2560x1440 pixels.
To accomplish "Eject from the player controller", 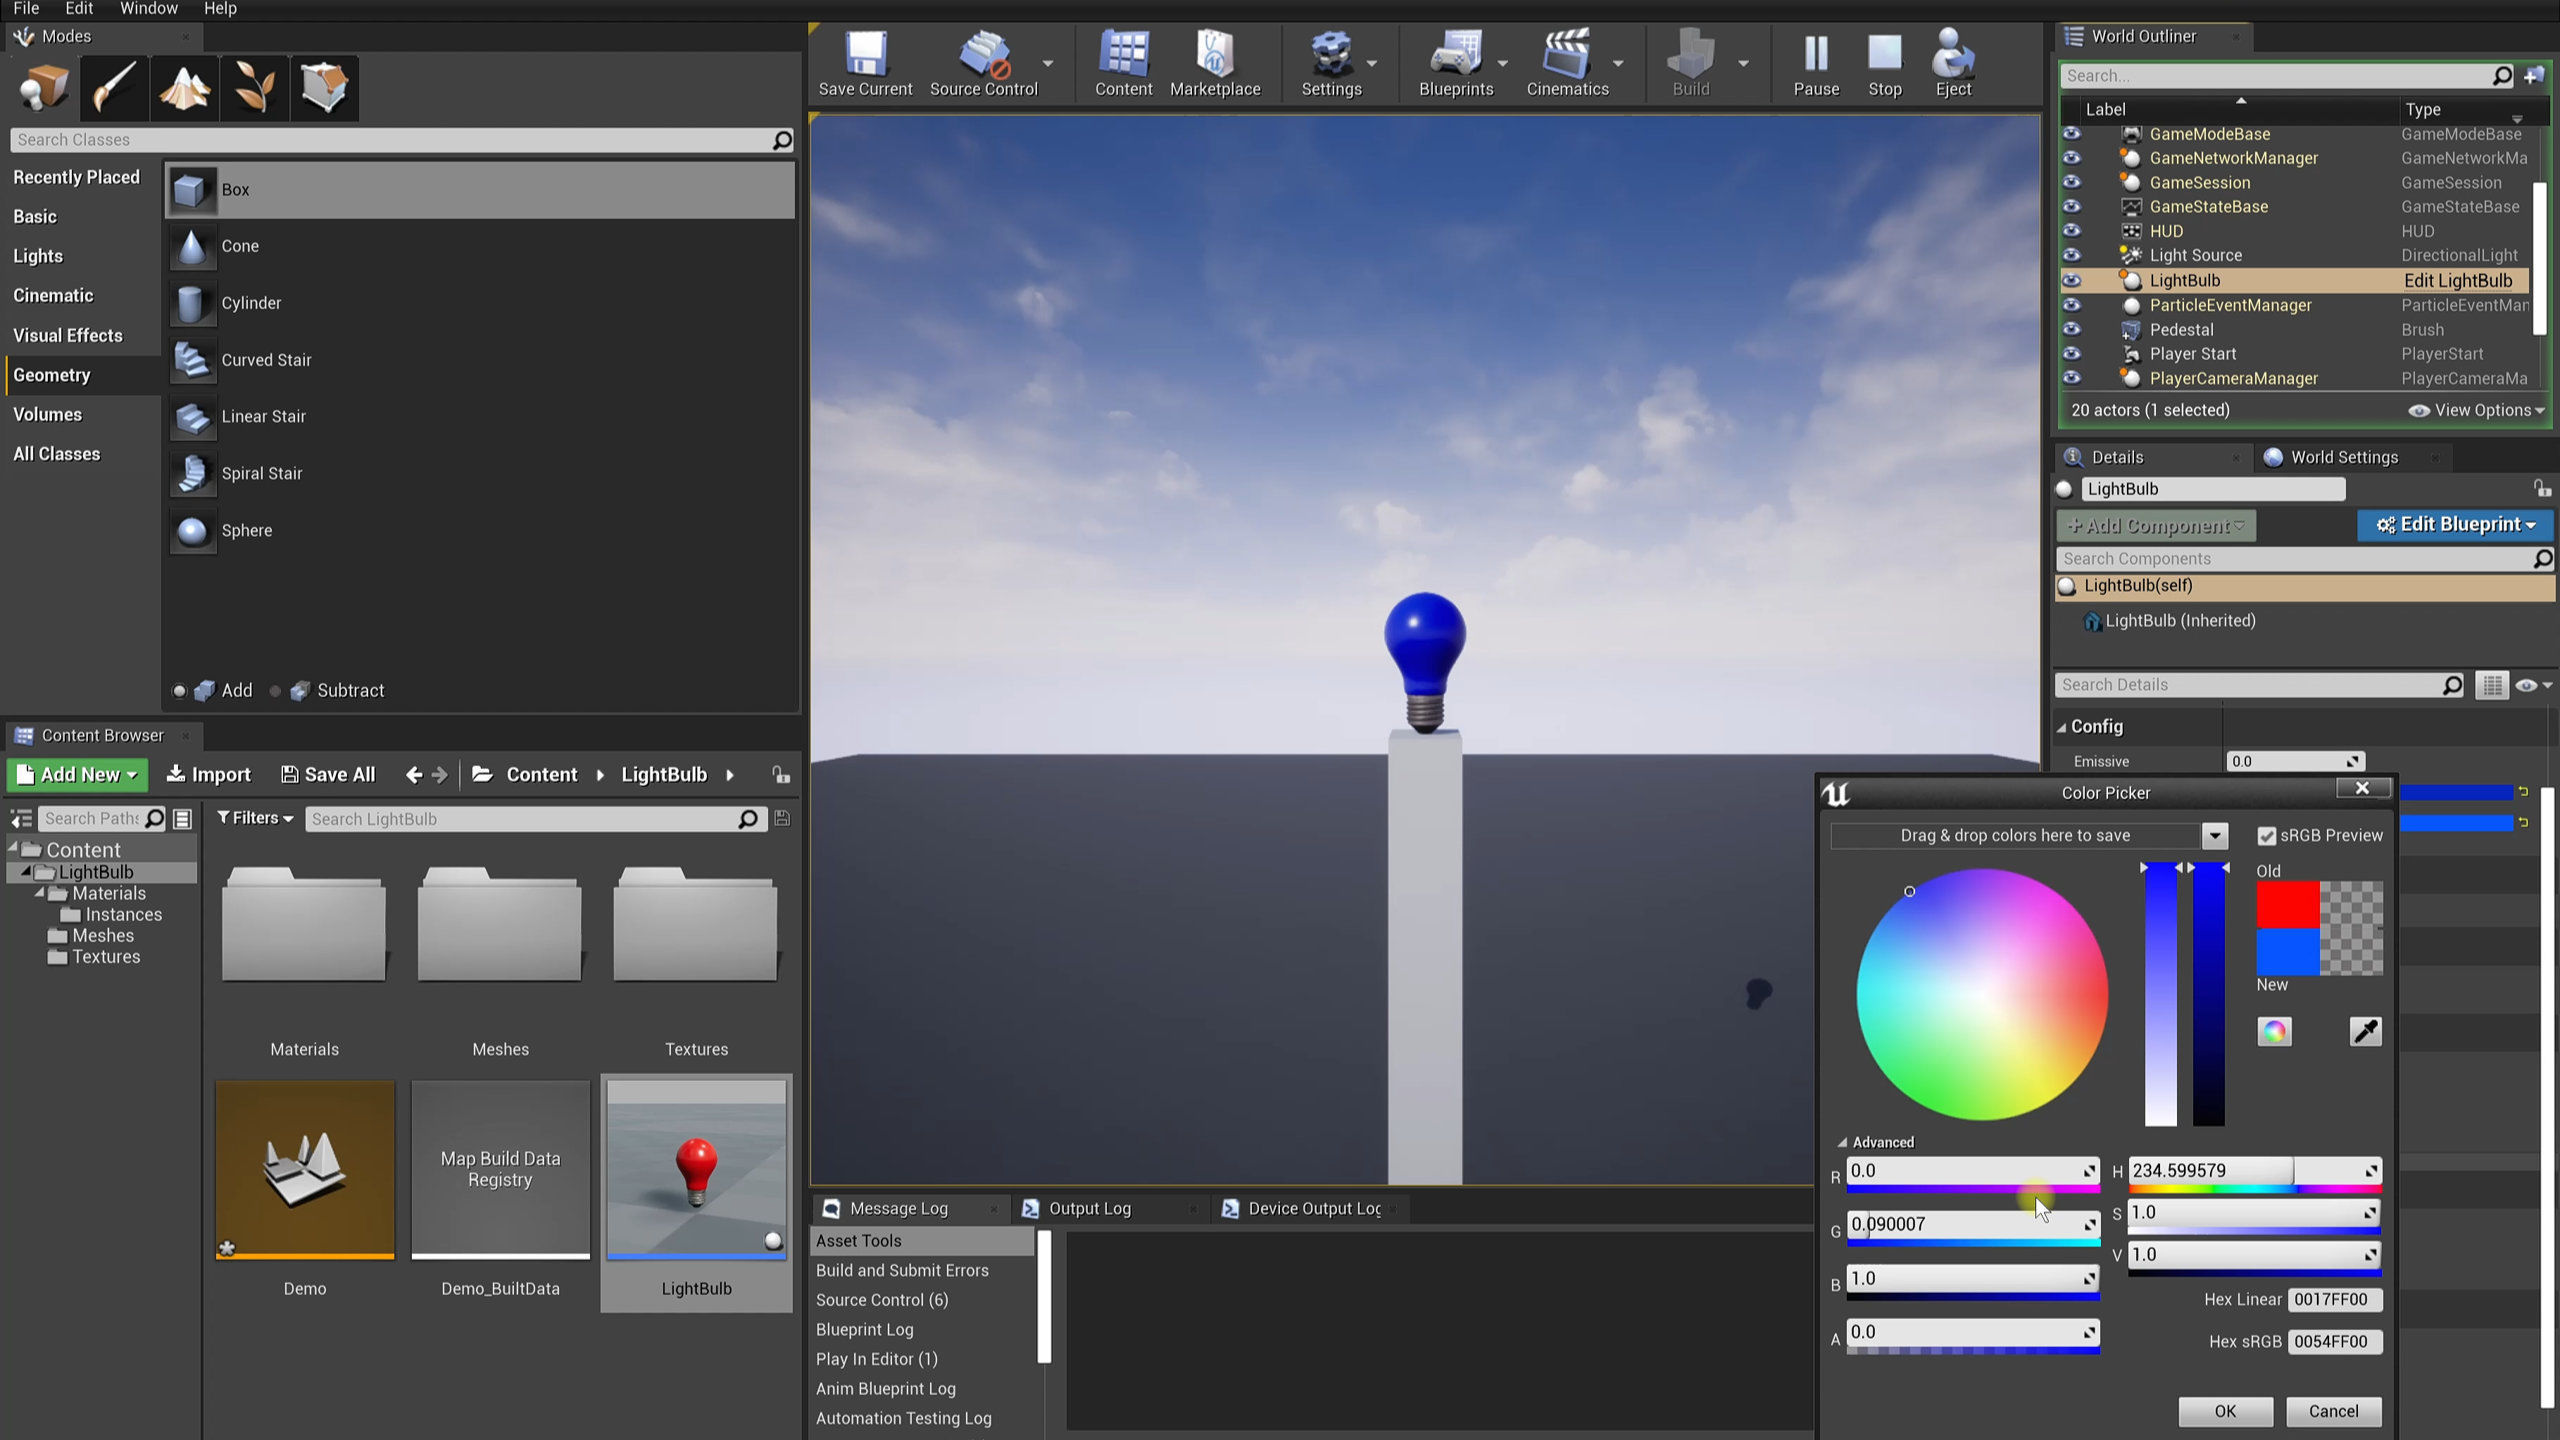I will pyautogui.click(x=1953, y=64).
